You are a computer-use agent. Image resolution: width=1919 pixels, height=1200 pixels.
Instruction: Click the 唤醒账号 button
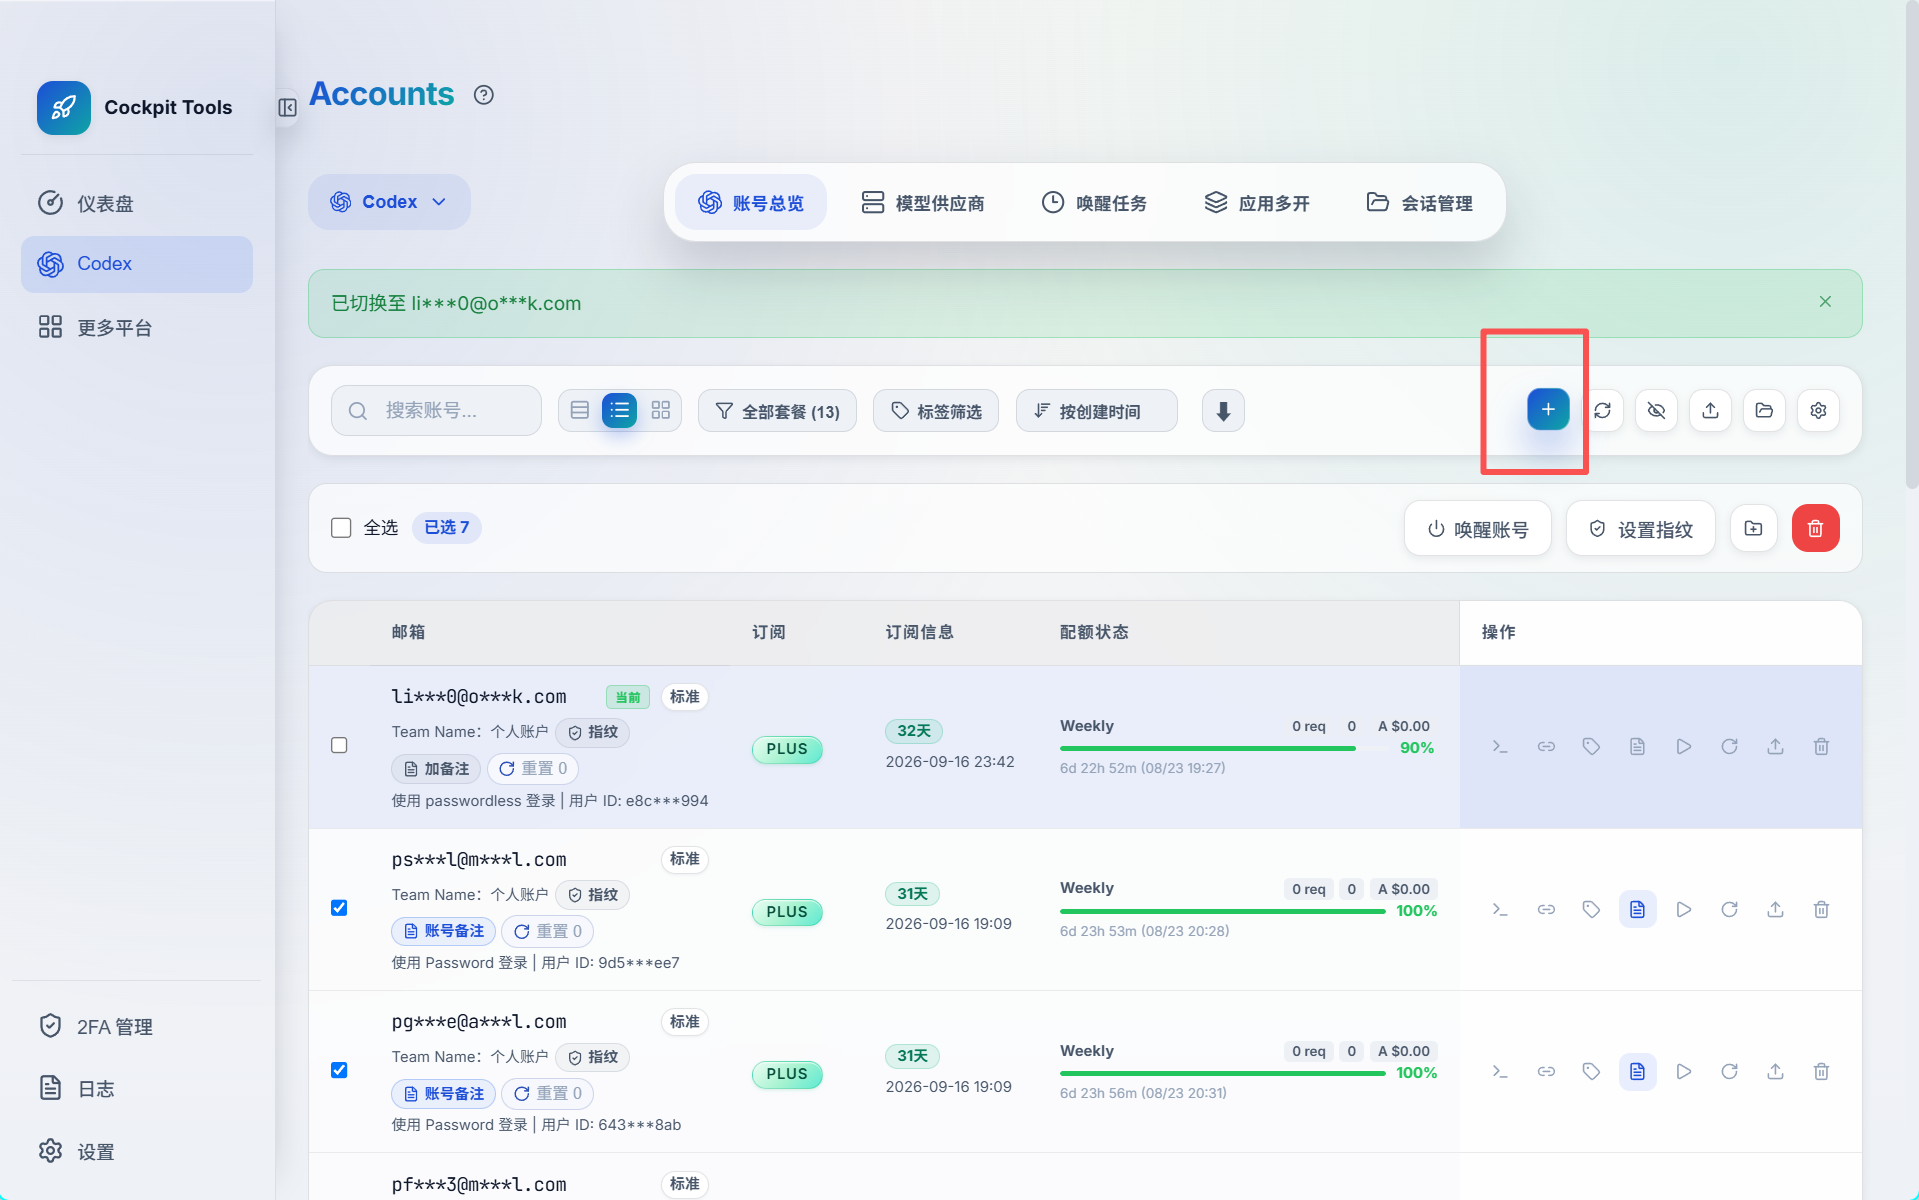coord(1477,529)
